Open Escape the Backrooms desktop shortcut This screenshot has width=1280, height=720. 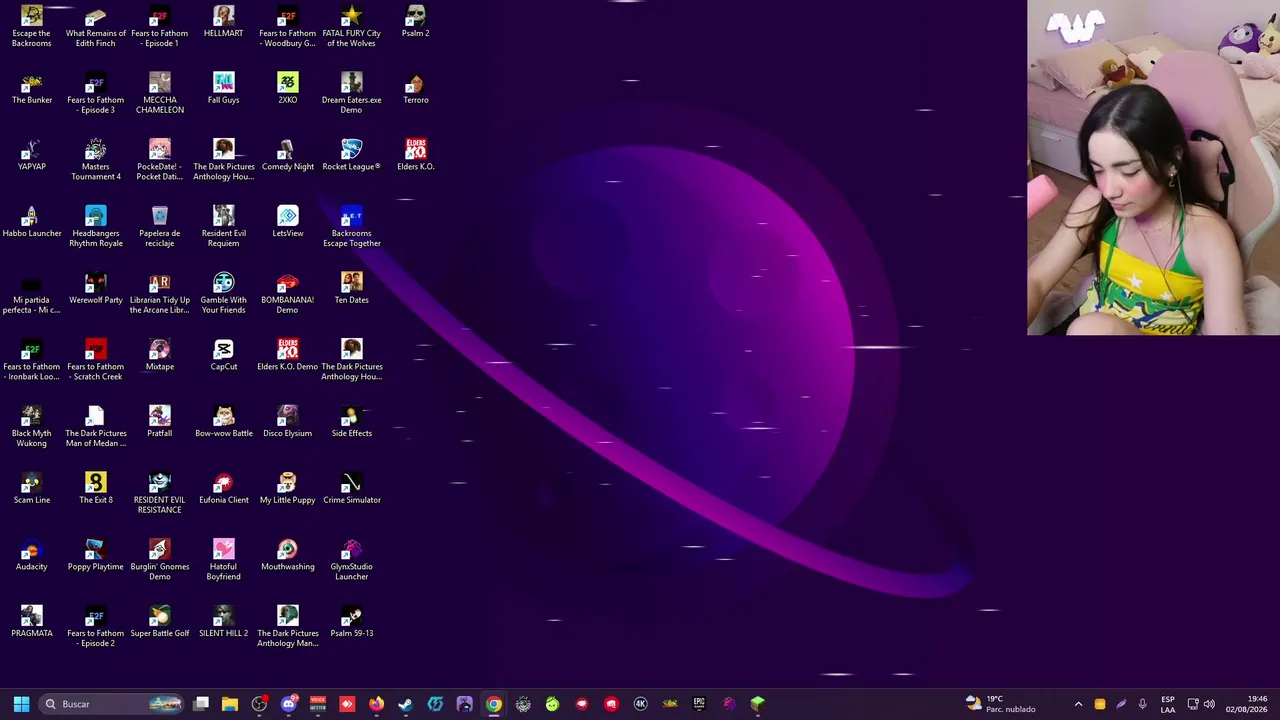(31, 27)
